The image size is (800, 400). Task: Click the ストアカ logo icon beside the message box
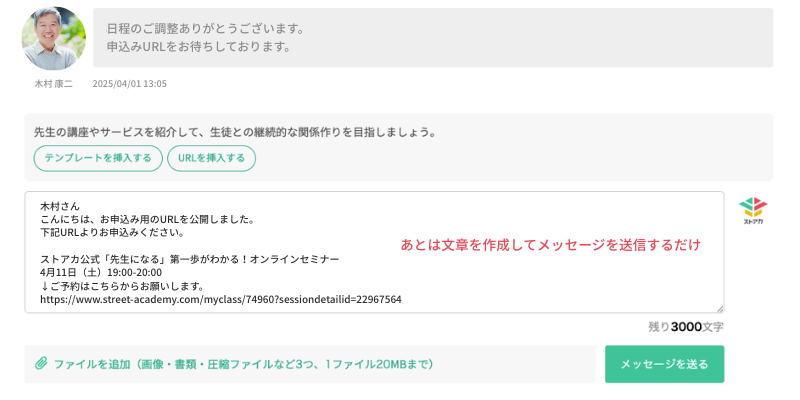(753, 211)
